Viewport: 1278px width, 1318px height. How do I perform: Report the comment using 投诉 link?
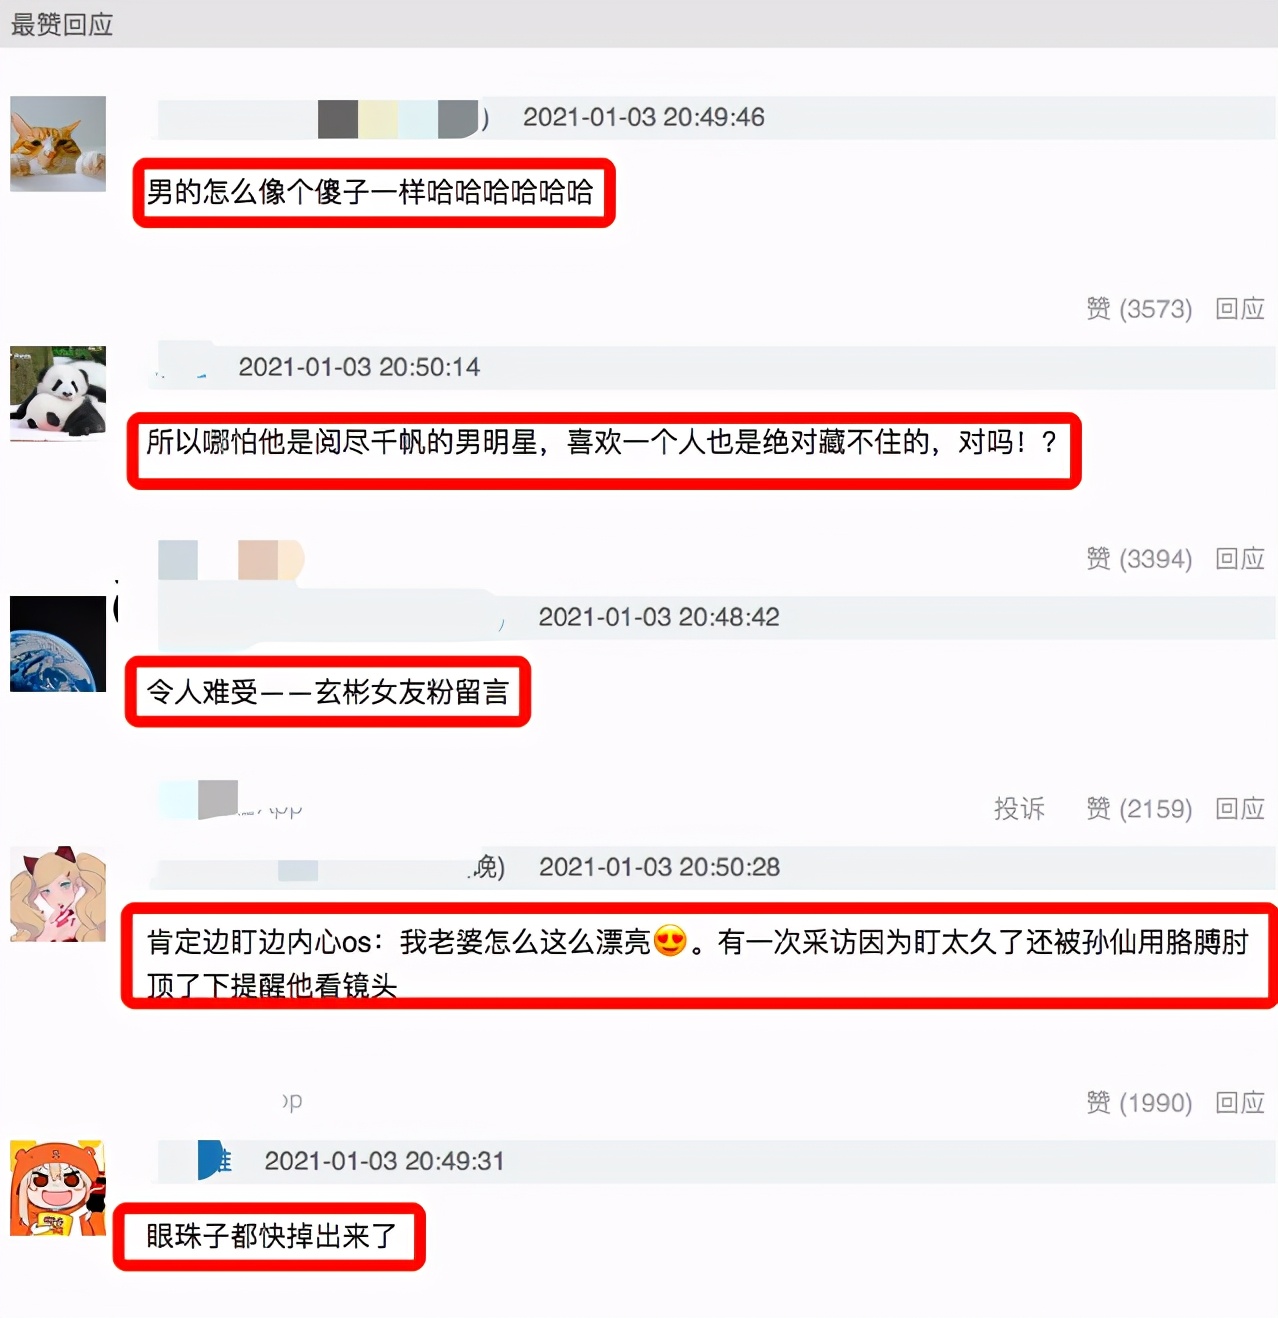[x=1019, y=809]
